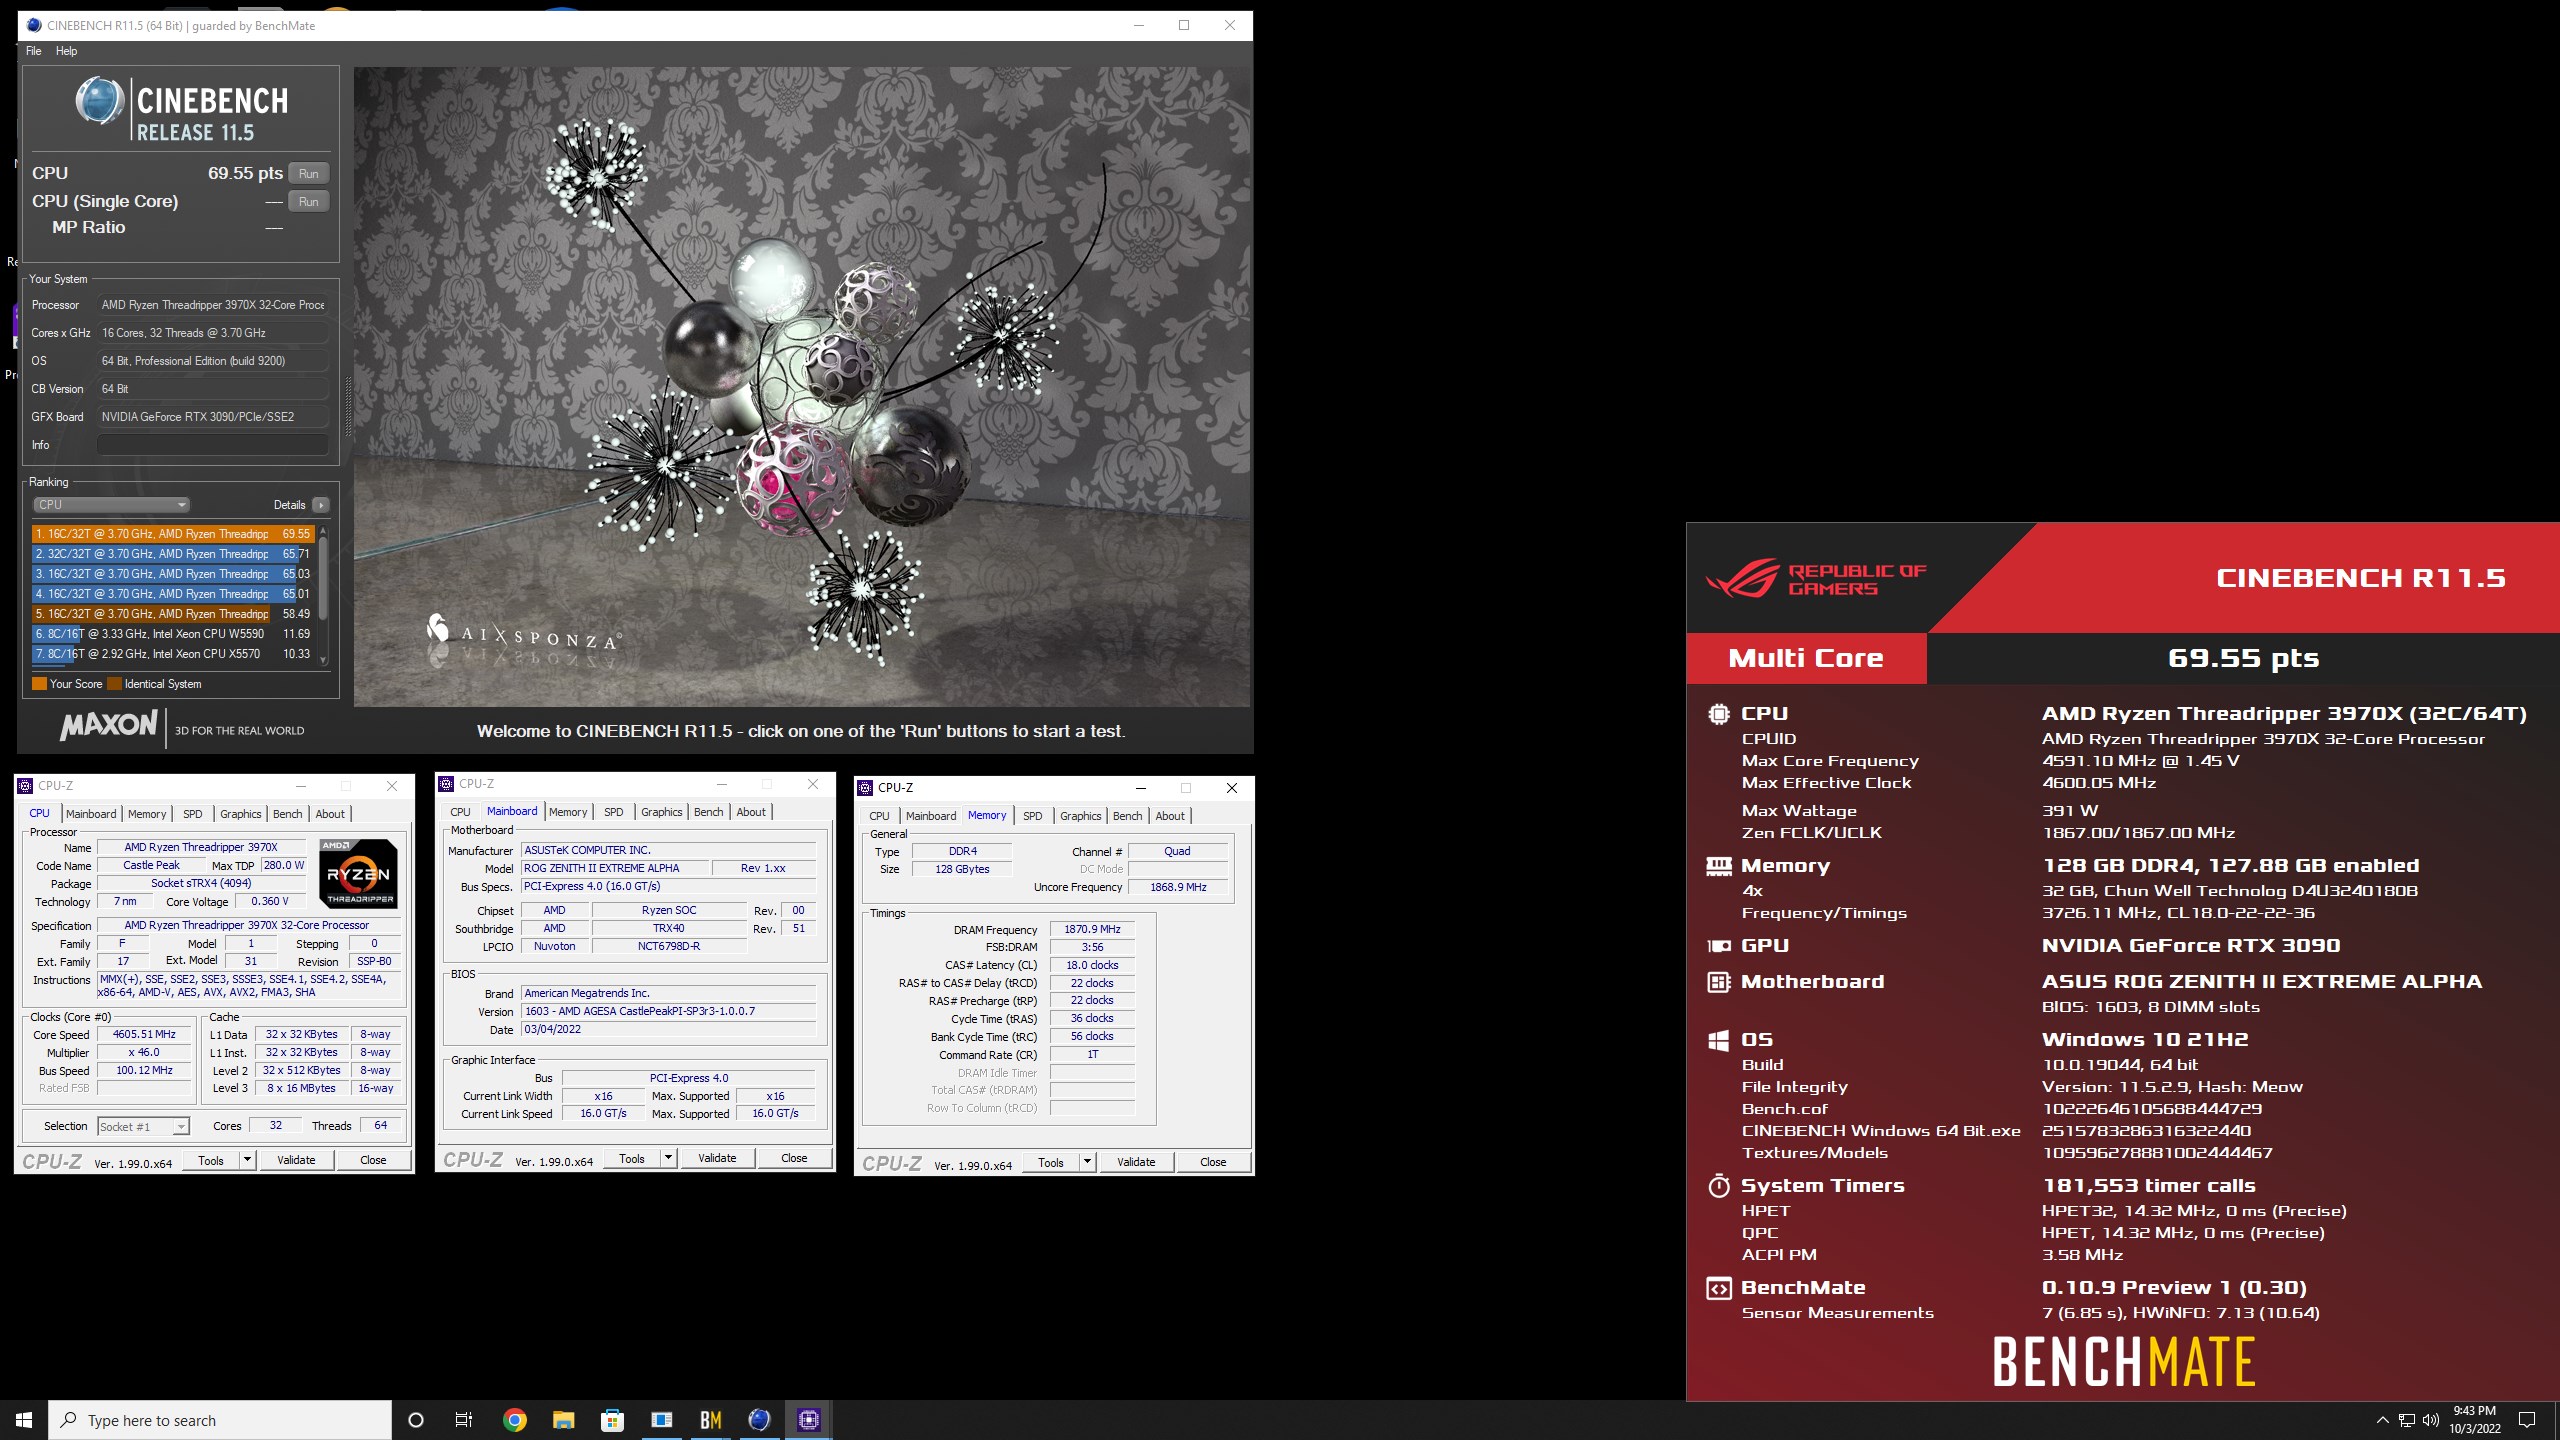2560x1440 pixels.
Task: Click the BIOS Version field in Mainboard tab
Action: [669, 1012]
